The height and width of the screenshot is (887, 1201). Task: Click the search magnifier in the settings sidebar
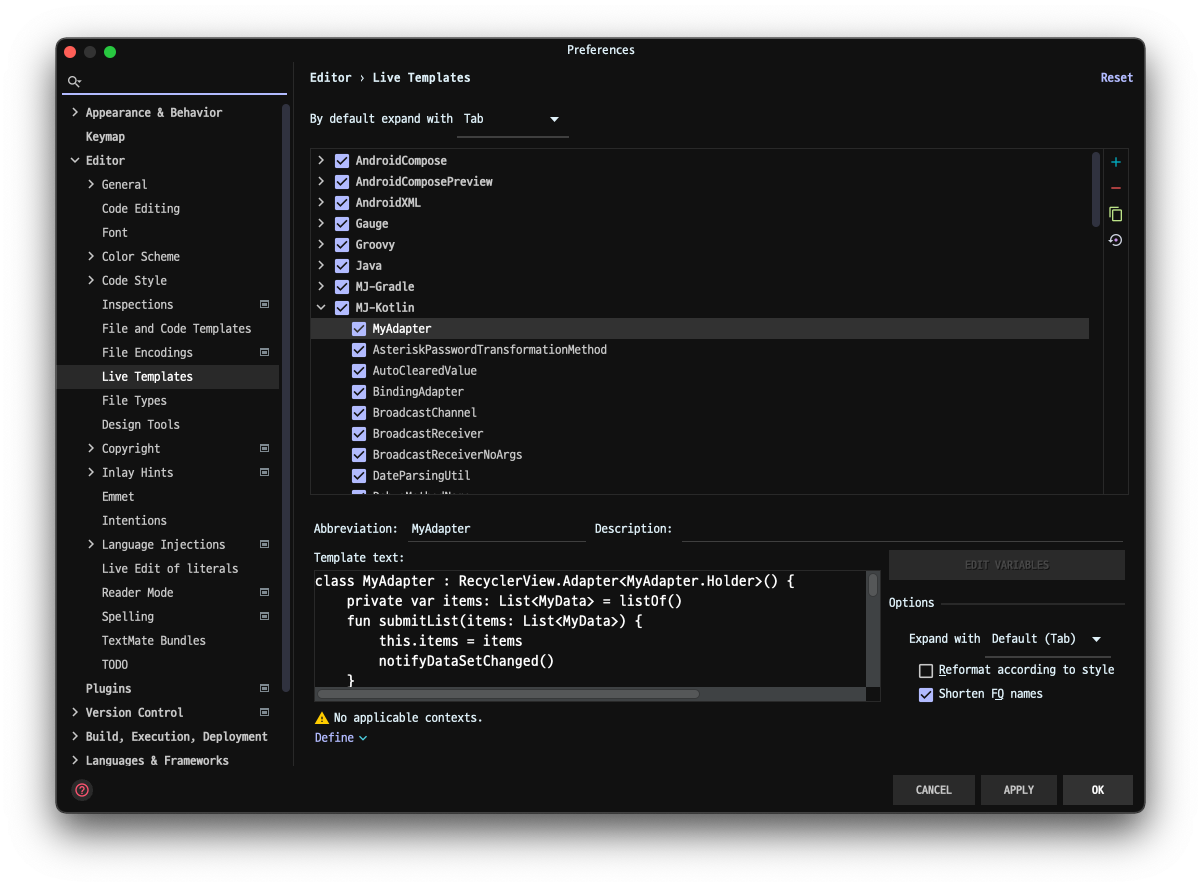pos(74,81)
